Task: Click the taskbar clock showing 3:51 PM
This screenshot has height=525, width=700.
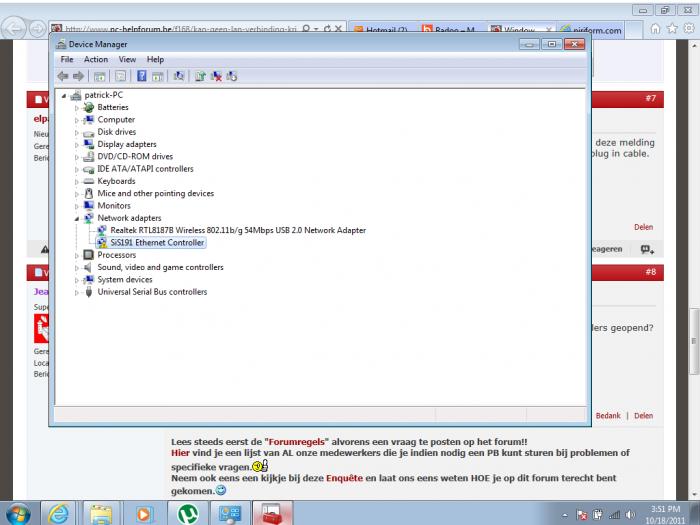Action: click(x=665, y=515)
